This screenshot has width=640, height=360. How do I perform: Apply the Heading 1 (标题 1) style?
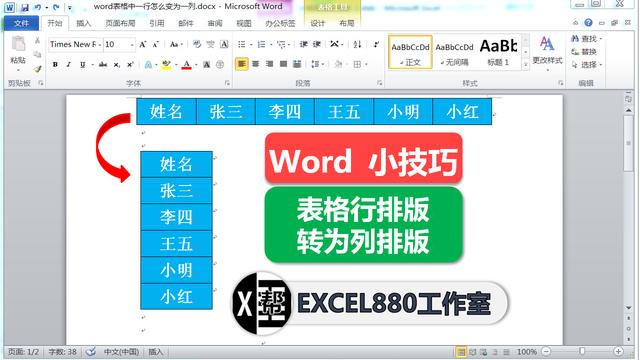[499, 52]
